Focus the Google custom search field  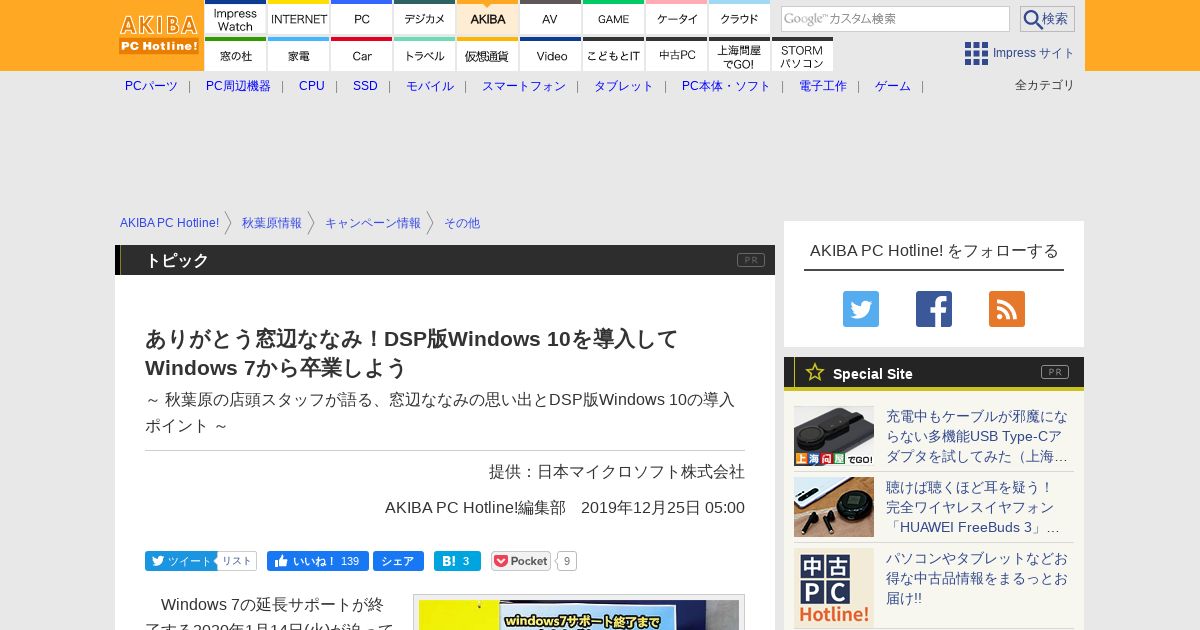(895, 19)
